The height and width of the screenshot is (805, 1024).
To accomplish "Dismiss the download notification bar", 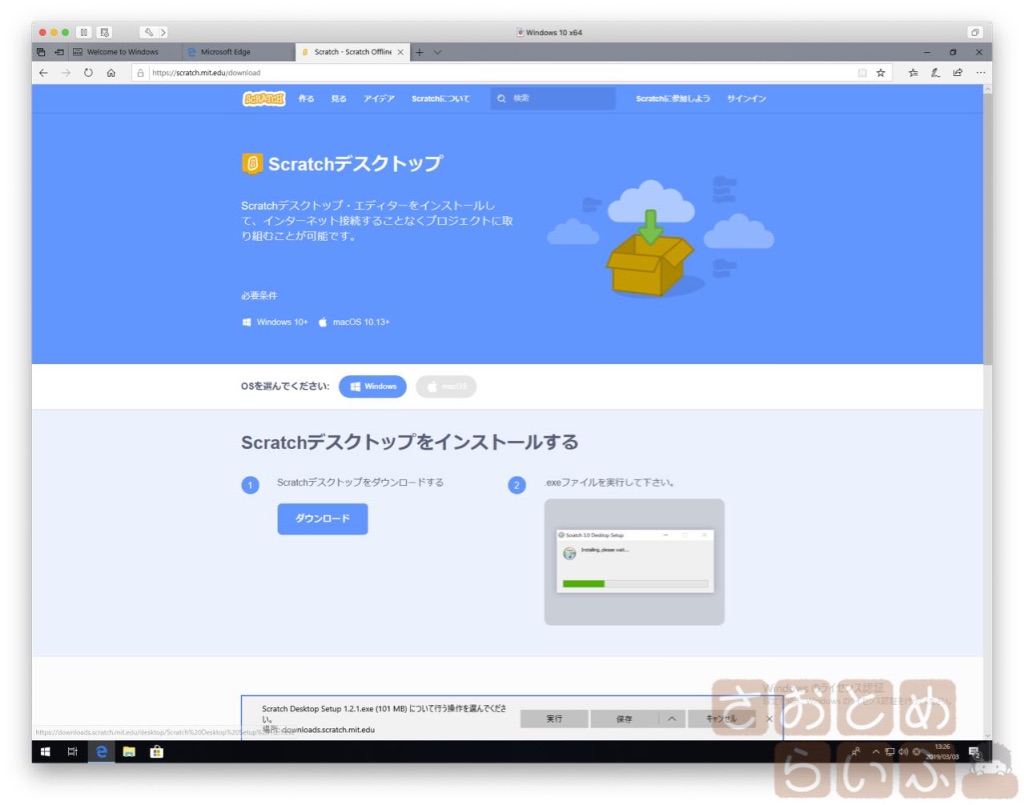I will tap(769, 719).
